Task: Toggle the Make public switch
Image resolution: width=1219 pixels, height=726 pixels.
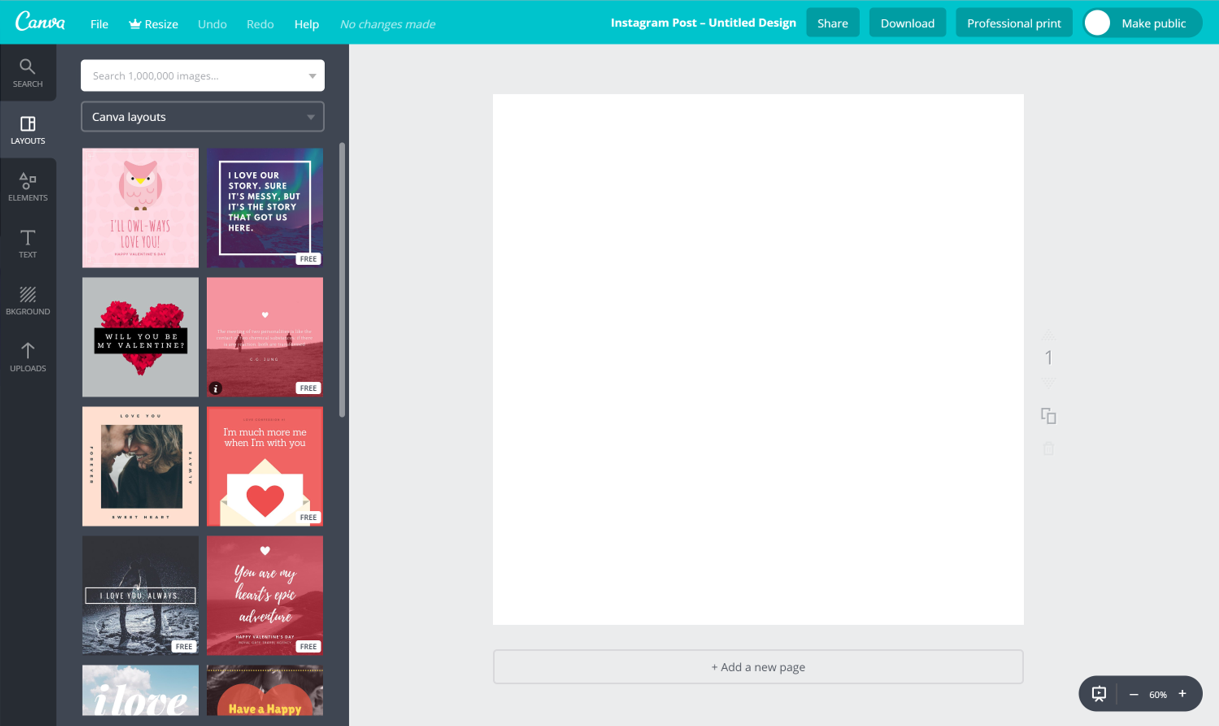Action: [x=1098, y=23]
